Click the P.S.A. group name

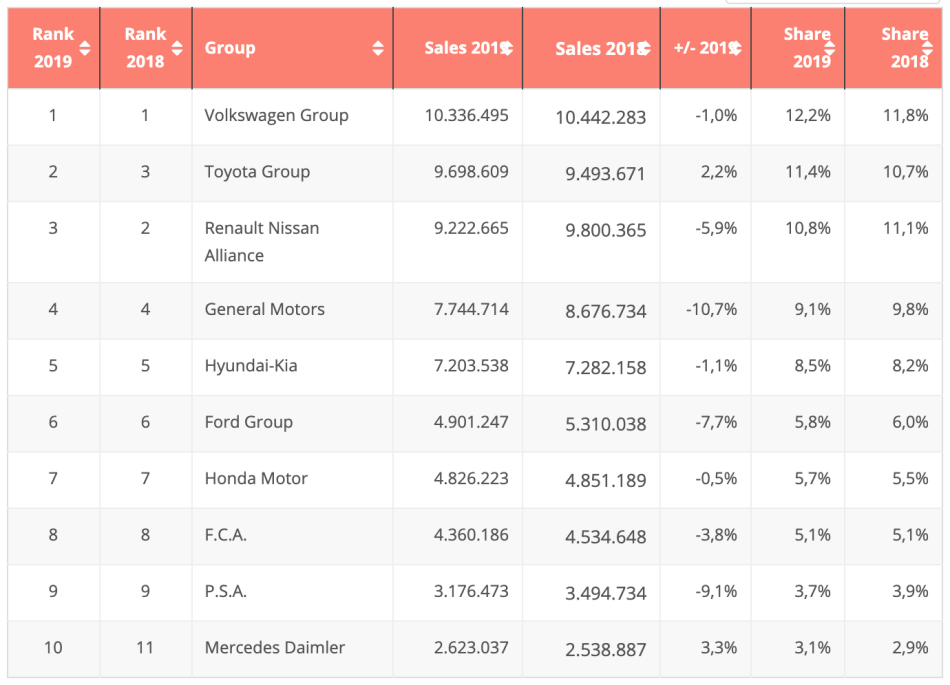[x=225, y=591]
